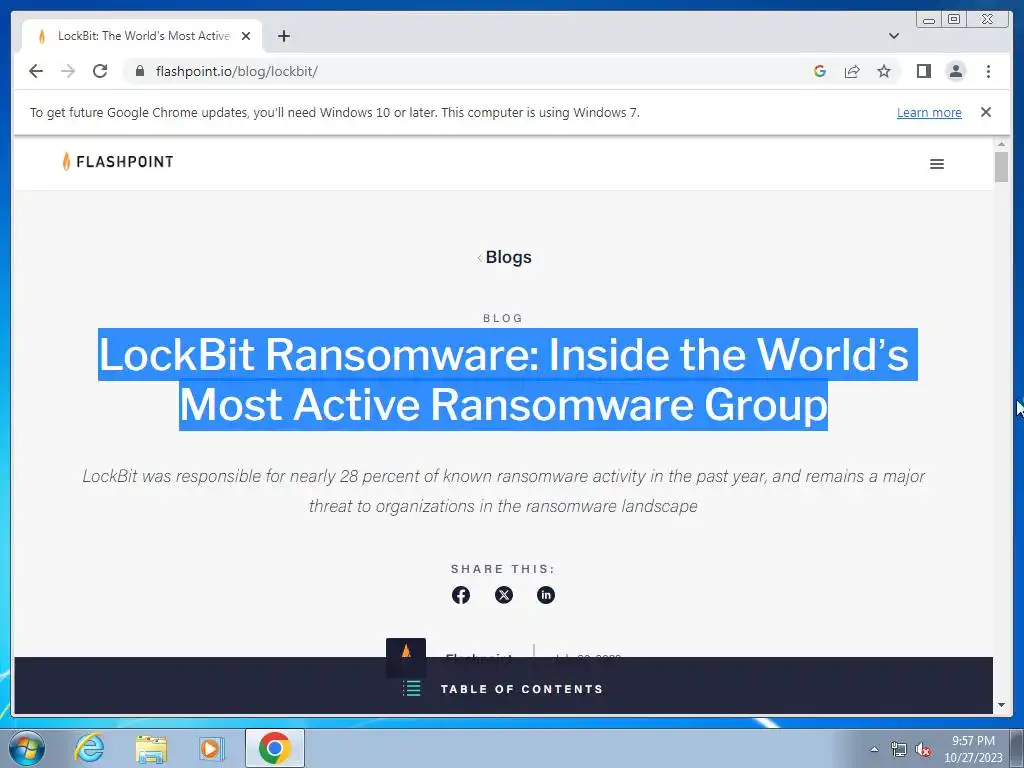
Task: Open a new tab
Action: click(283, 36)
